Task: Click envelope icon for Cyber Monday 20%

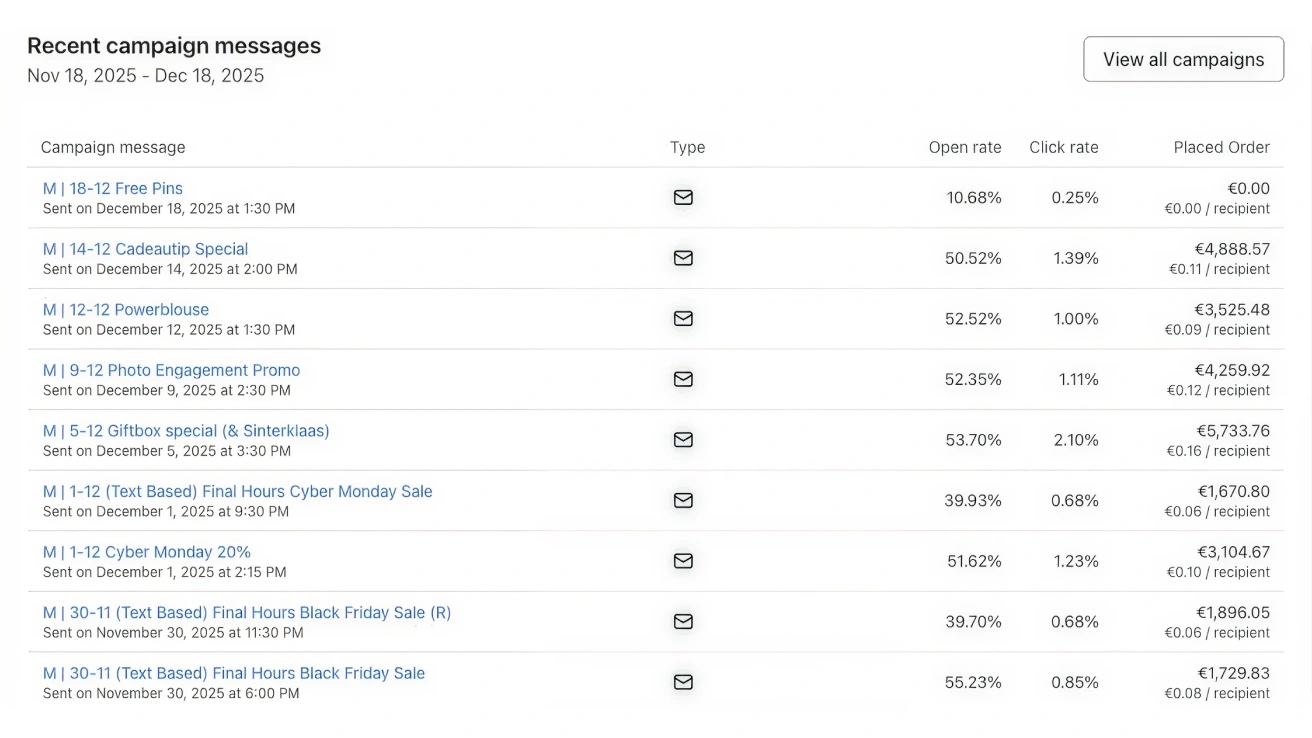Action: [x=683, y=561]
